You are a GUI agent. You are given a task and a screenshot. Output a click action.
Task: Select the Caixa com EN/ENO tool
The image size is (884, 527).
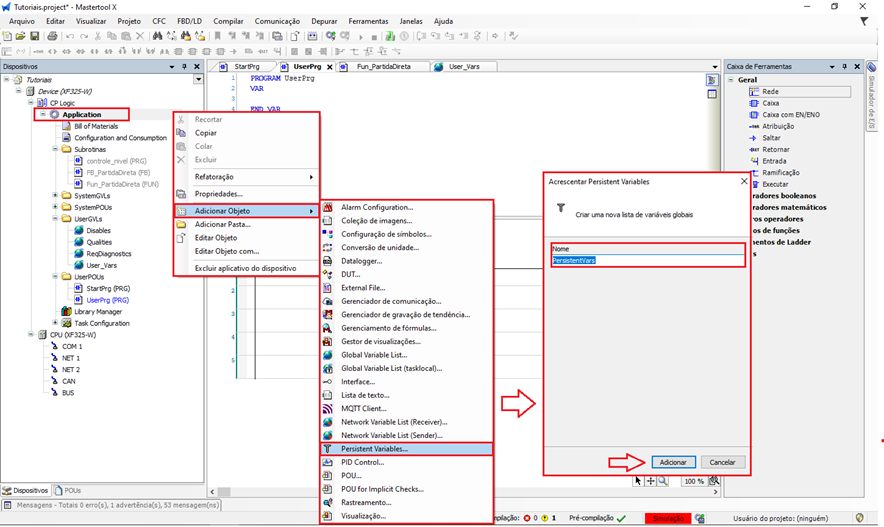click(784, 114)
